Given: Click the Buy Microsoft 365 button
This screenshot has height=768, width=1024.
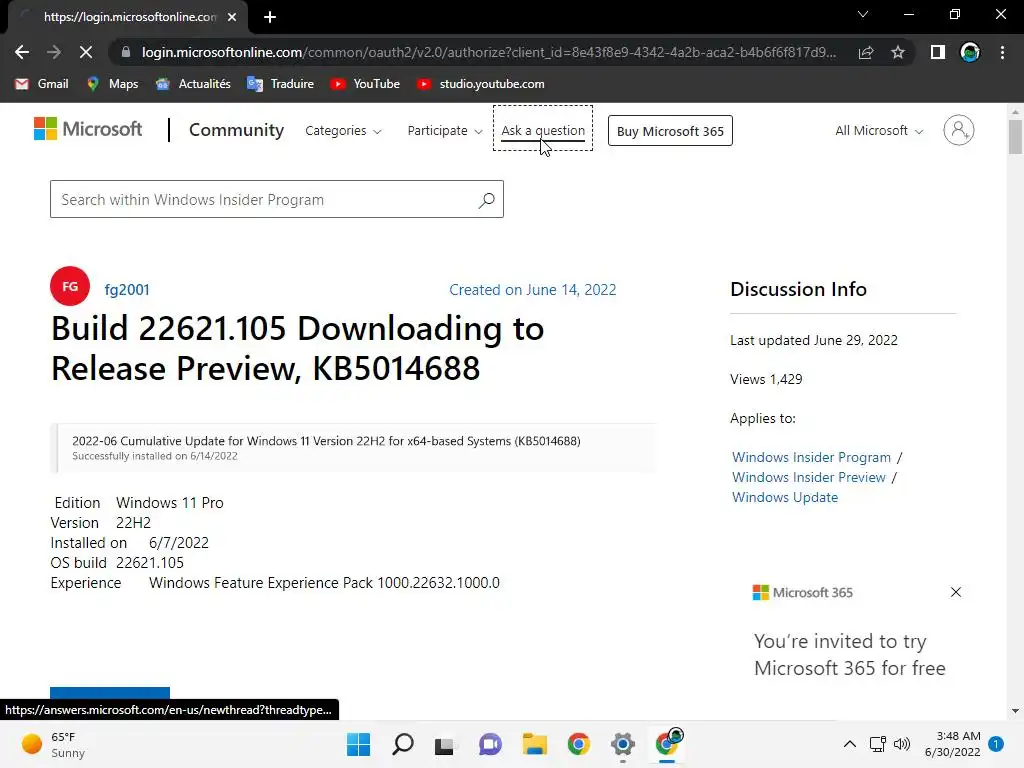Looking at the screenshot, I should 670,131.
